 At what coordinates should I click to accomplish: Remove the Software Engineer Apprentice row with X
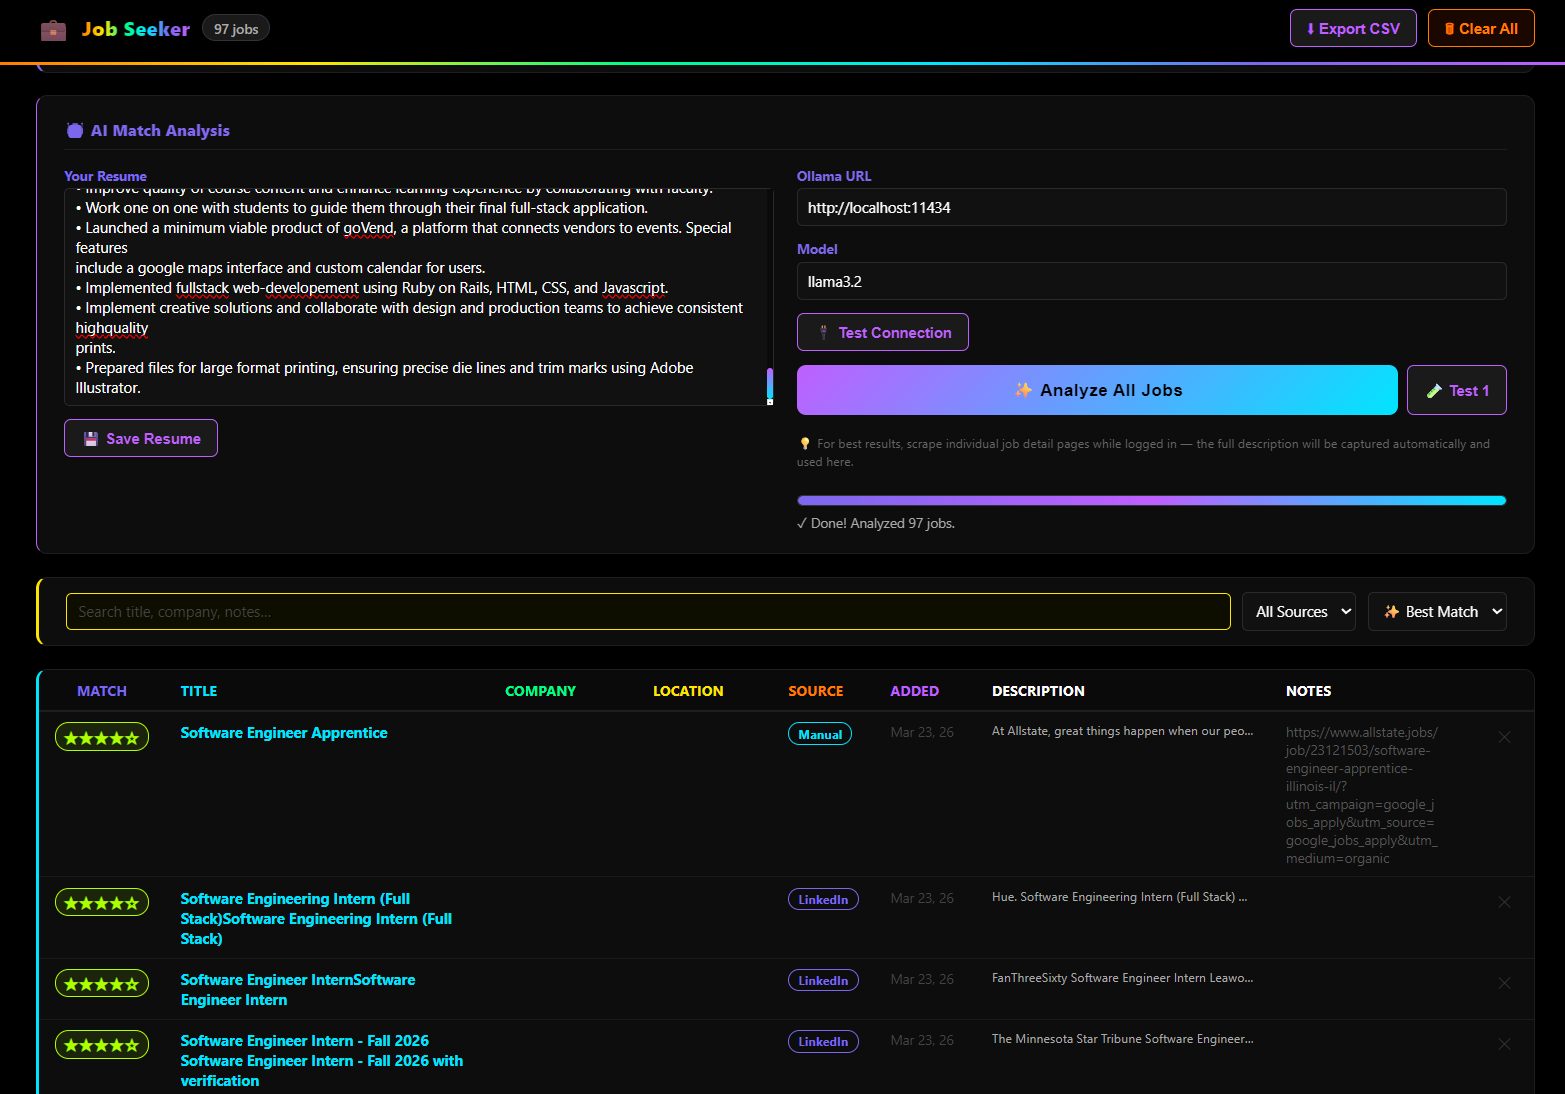(x=1504, y=737)
